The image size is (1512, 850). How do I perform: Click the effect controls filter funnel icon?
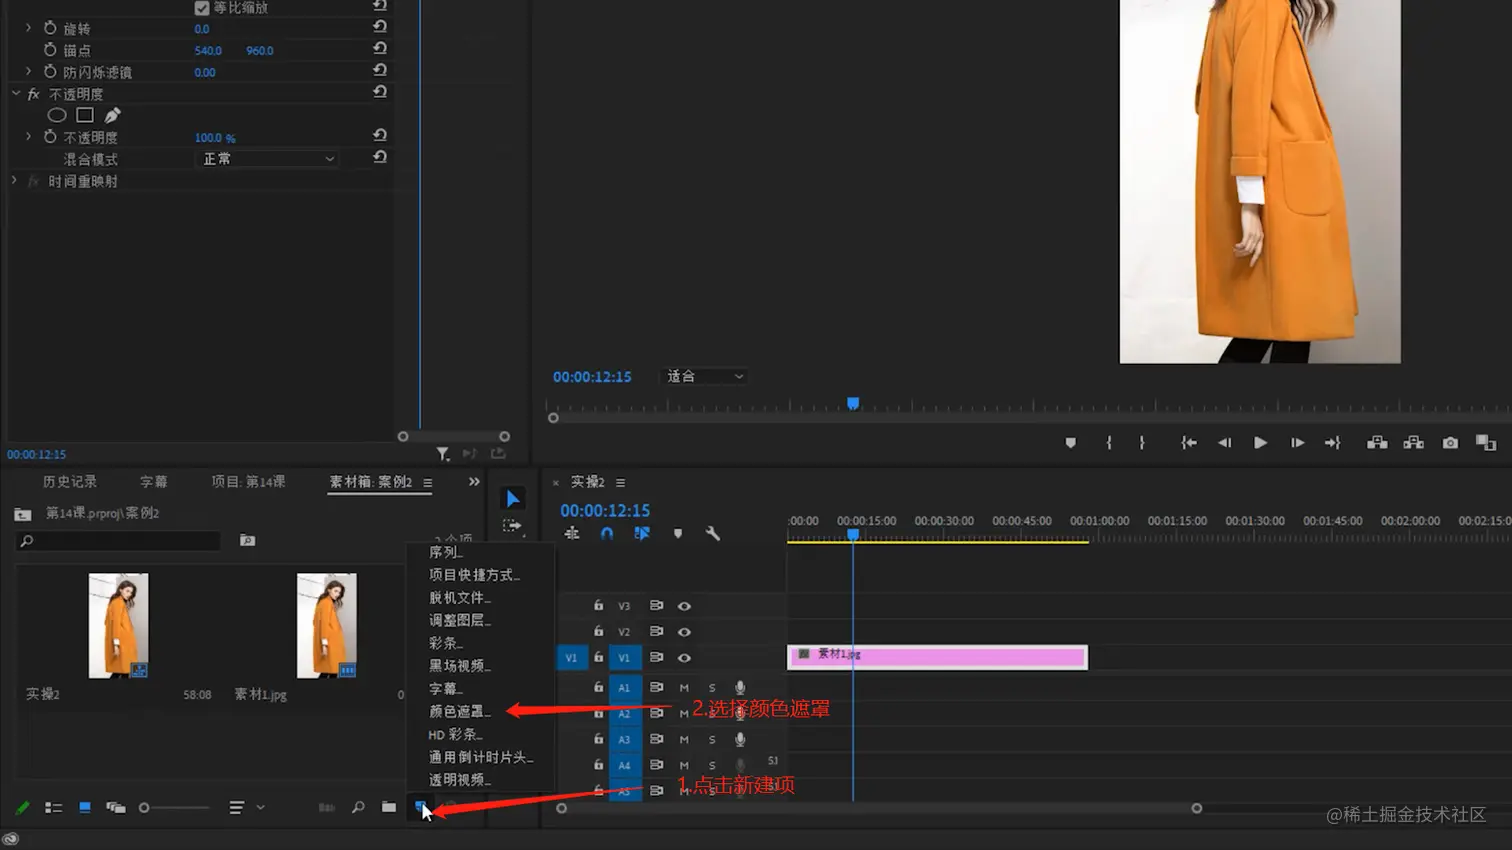(443, 454)
